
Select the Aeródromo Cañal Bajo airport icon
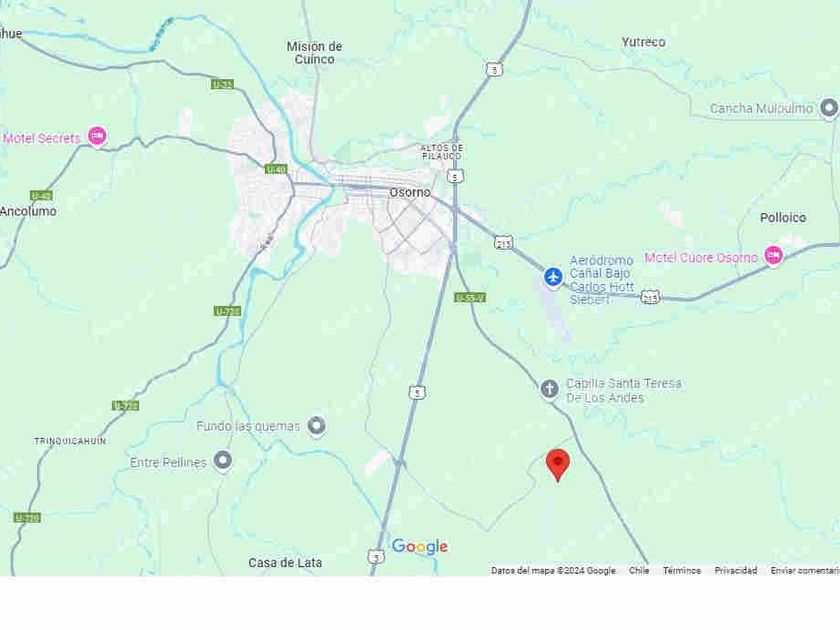[x=553, y=278]
